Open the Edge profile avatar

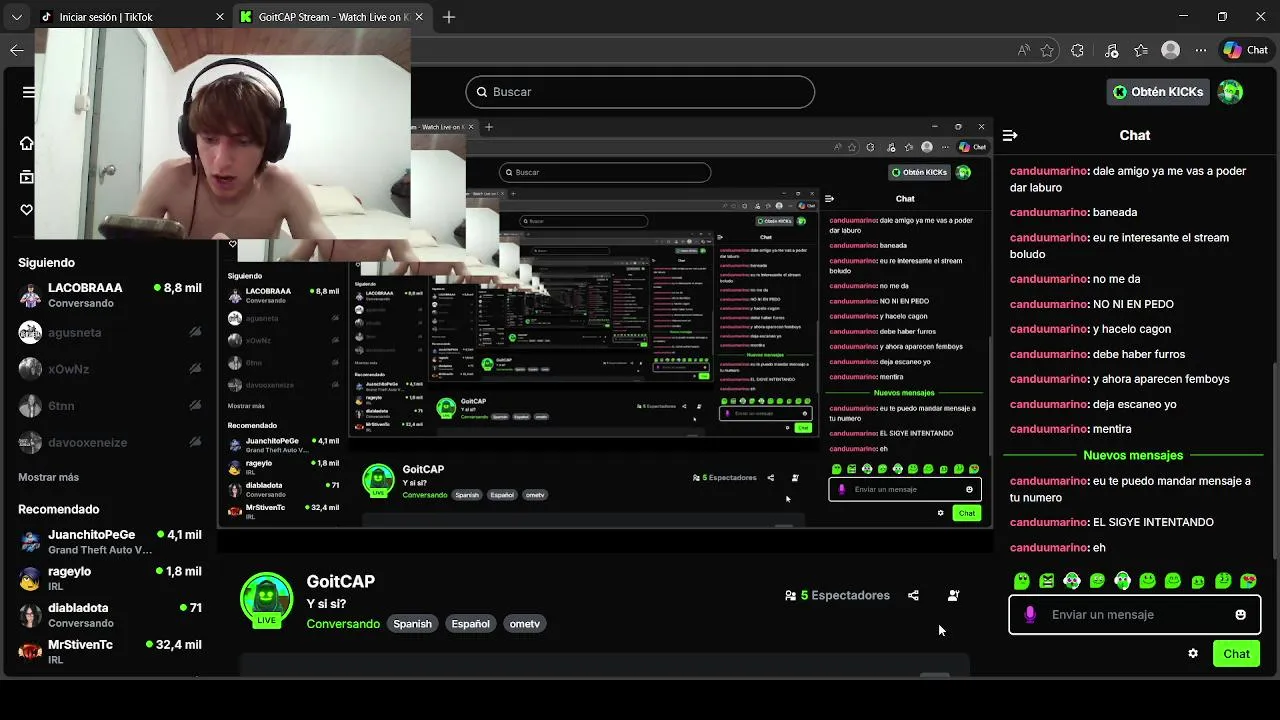pyautogui.click(x=1170, y=50)
